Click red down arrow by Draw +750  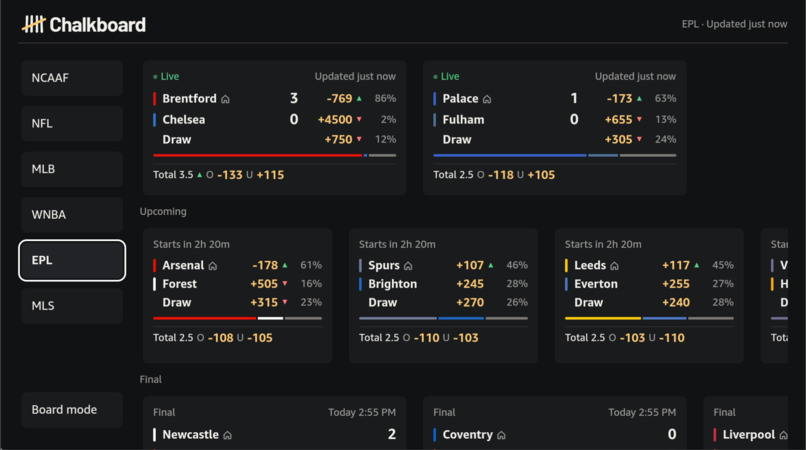[359, 139]
